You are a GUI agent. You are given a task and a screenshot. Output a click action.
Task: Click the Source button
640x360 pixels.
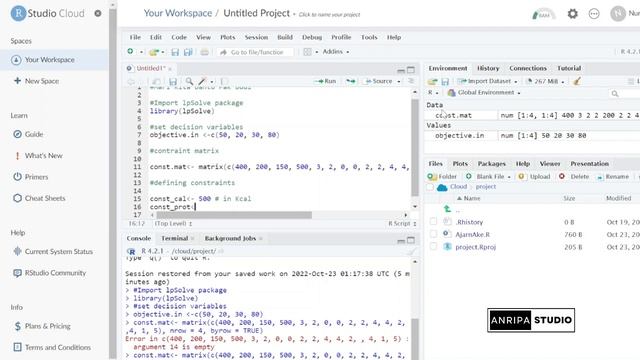click(x=379, y=81)
